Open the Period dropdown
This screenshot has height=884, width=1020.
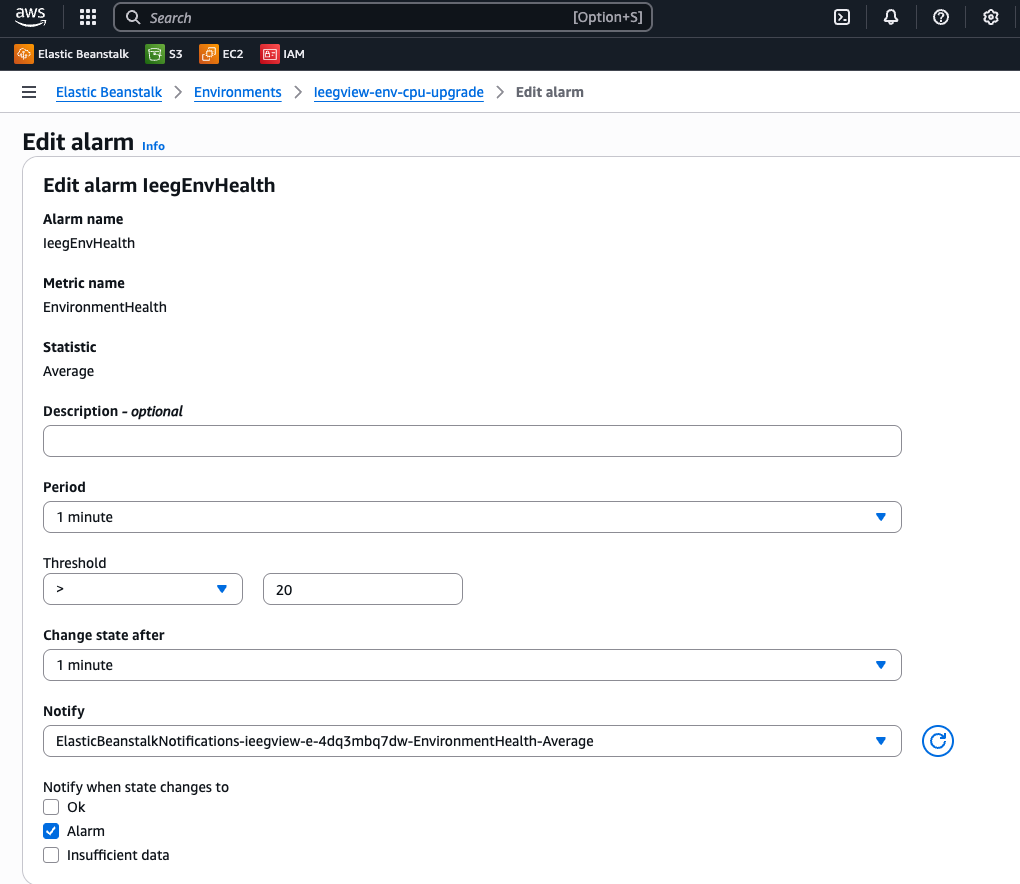coord(472,517)
